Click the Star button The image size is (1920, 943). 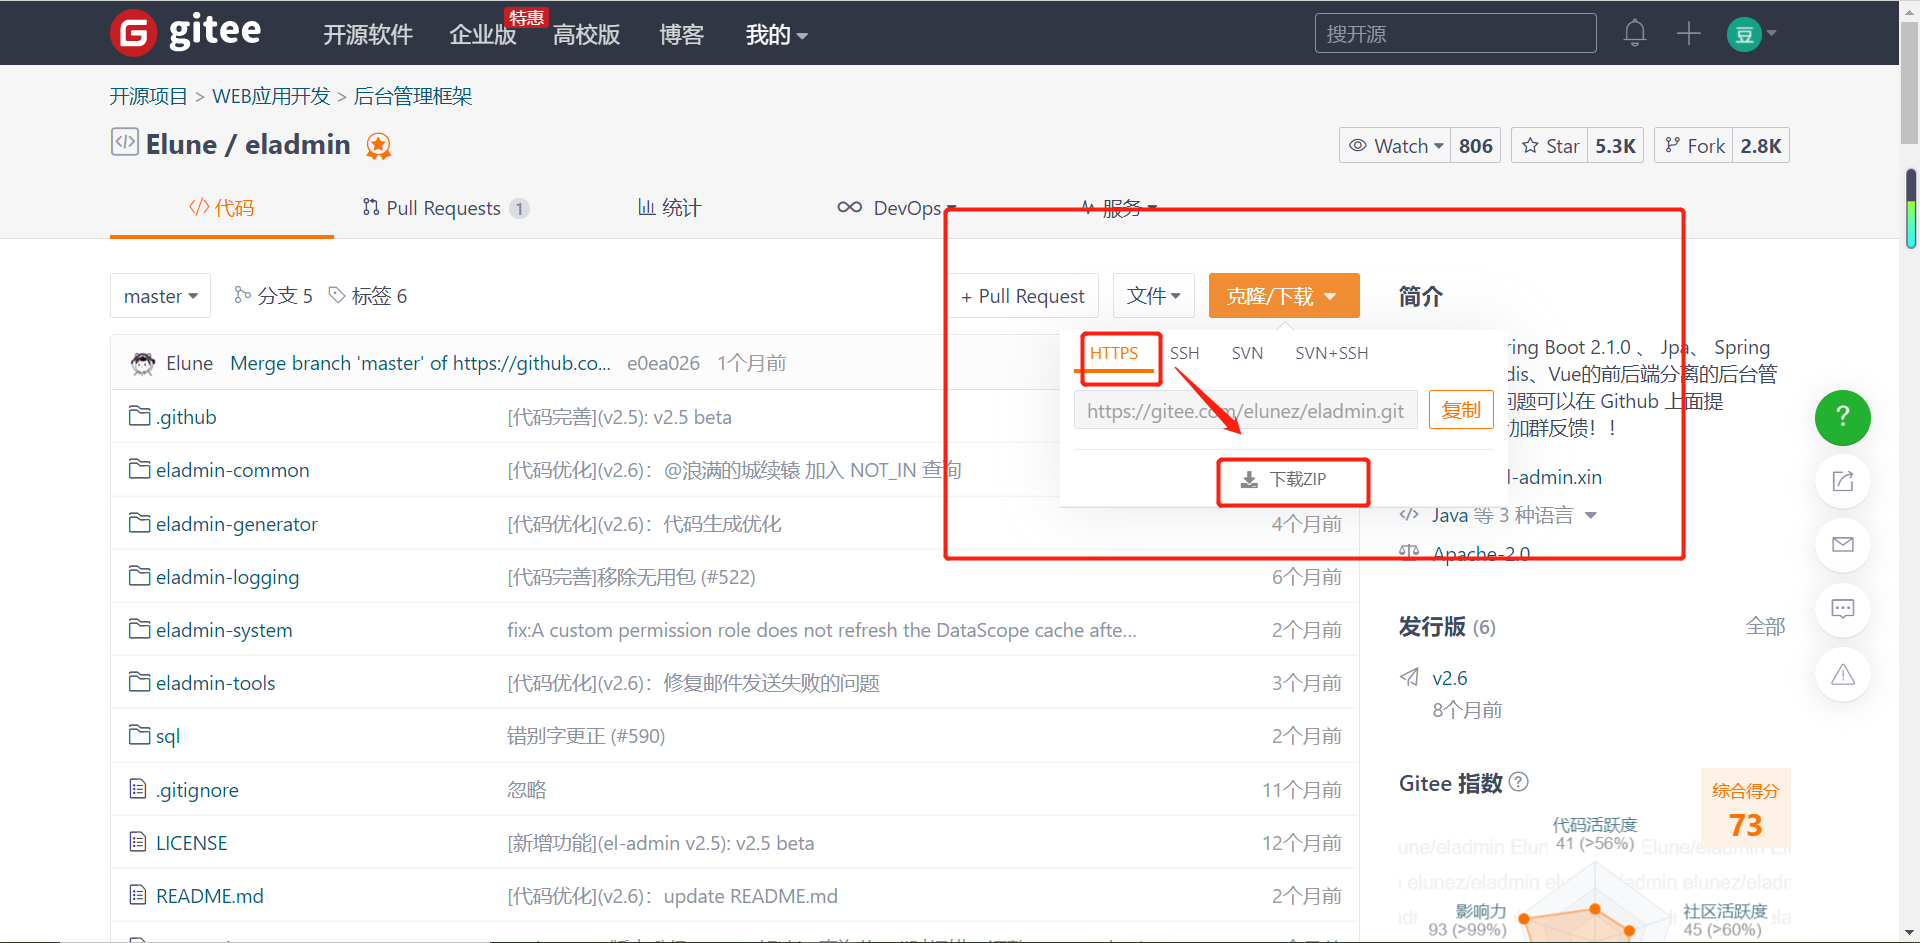1550,146
